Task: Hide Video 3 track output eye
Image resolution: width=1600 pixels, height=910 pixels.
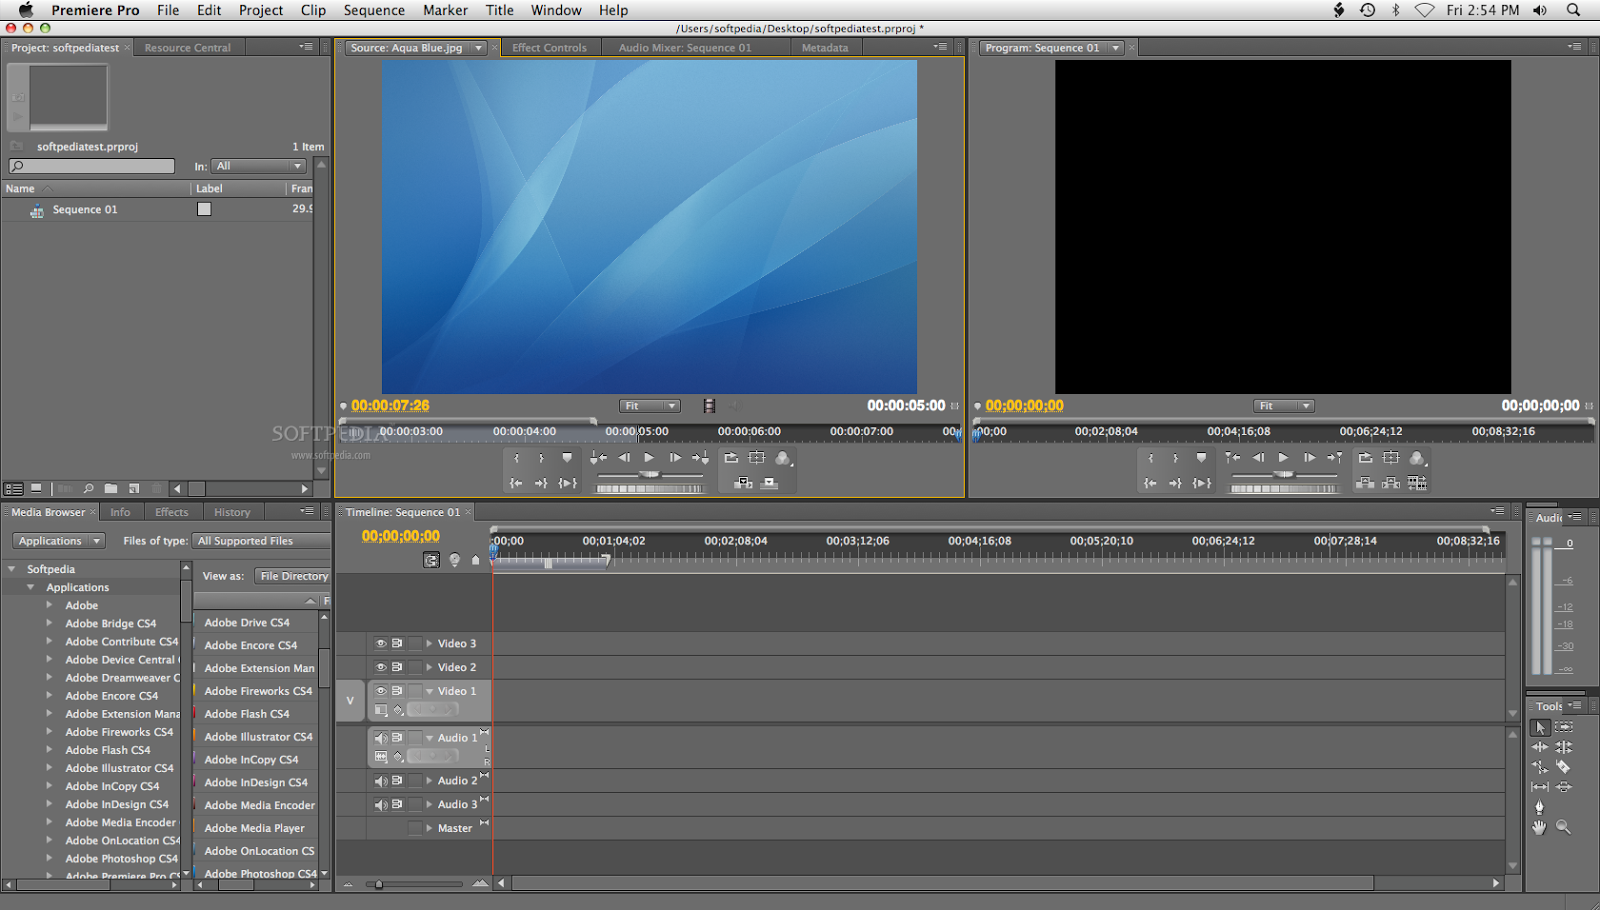Action: point(381,643)
